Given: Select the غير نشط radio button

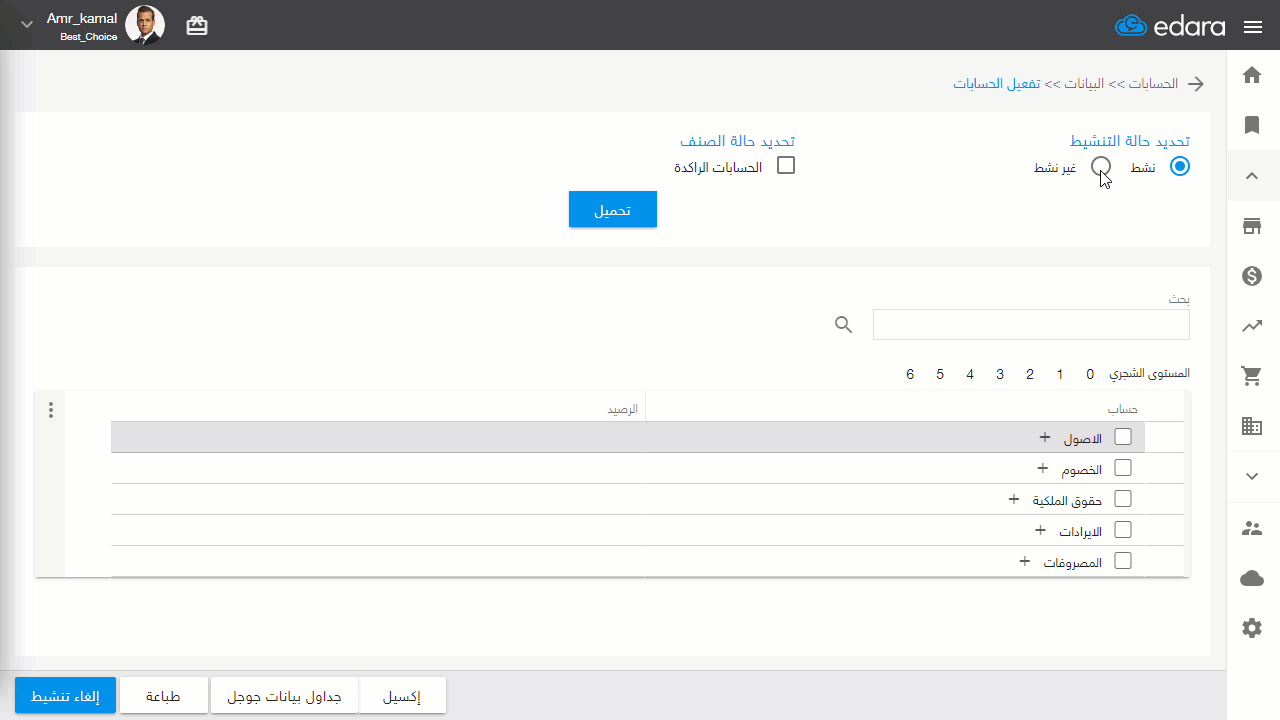Looking at the screenshot, I should (1101, 167).
